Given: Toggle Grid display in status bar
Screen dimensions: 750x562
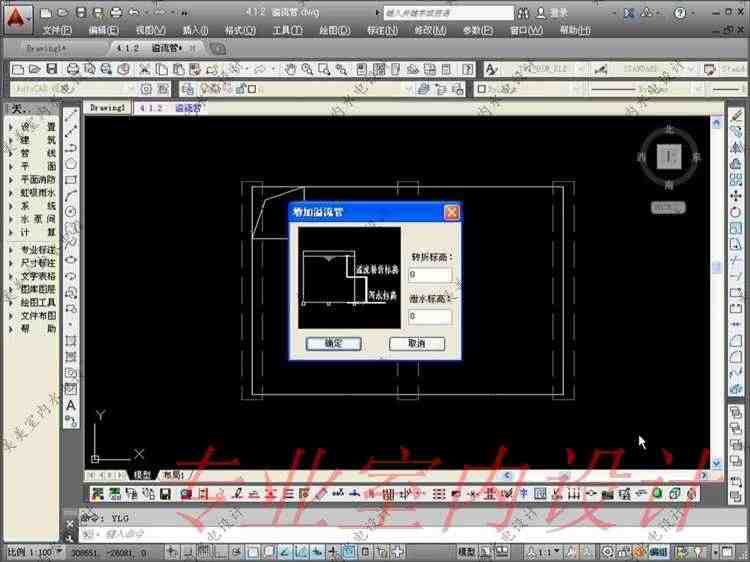Looking at the screenshot, I should point(204,552).
